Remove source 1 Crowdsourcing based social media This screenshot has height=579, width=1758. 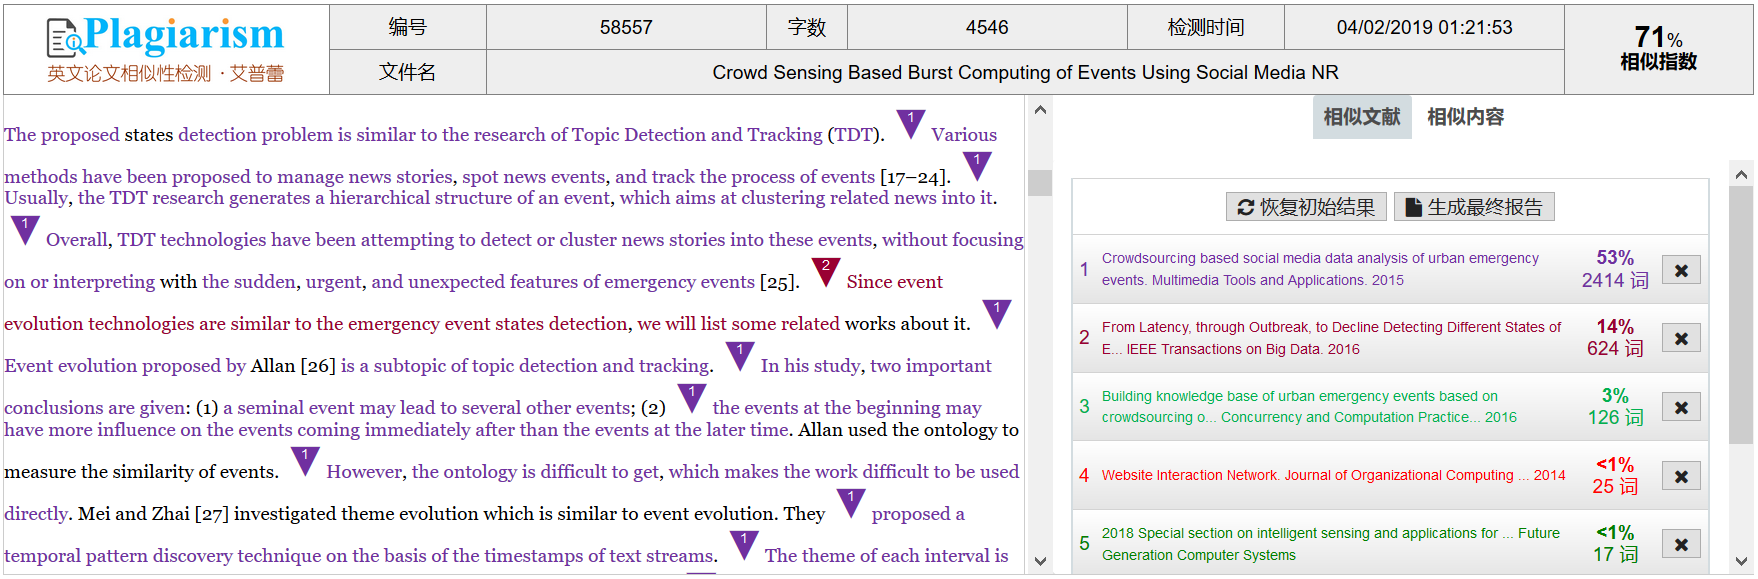point(1681,270)
